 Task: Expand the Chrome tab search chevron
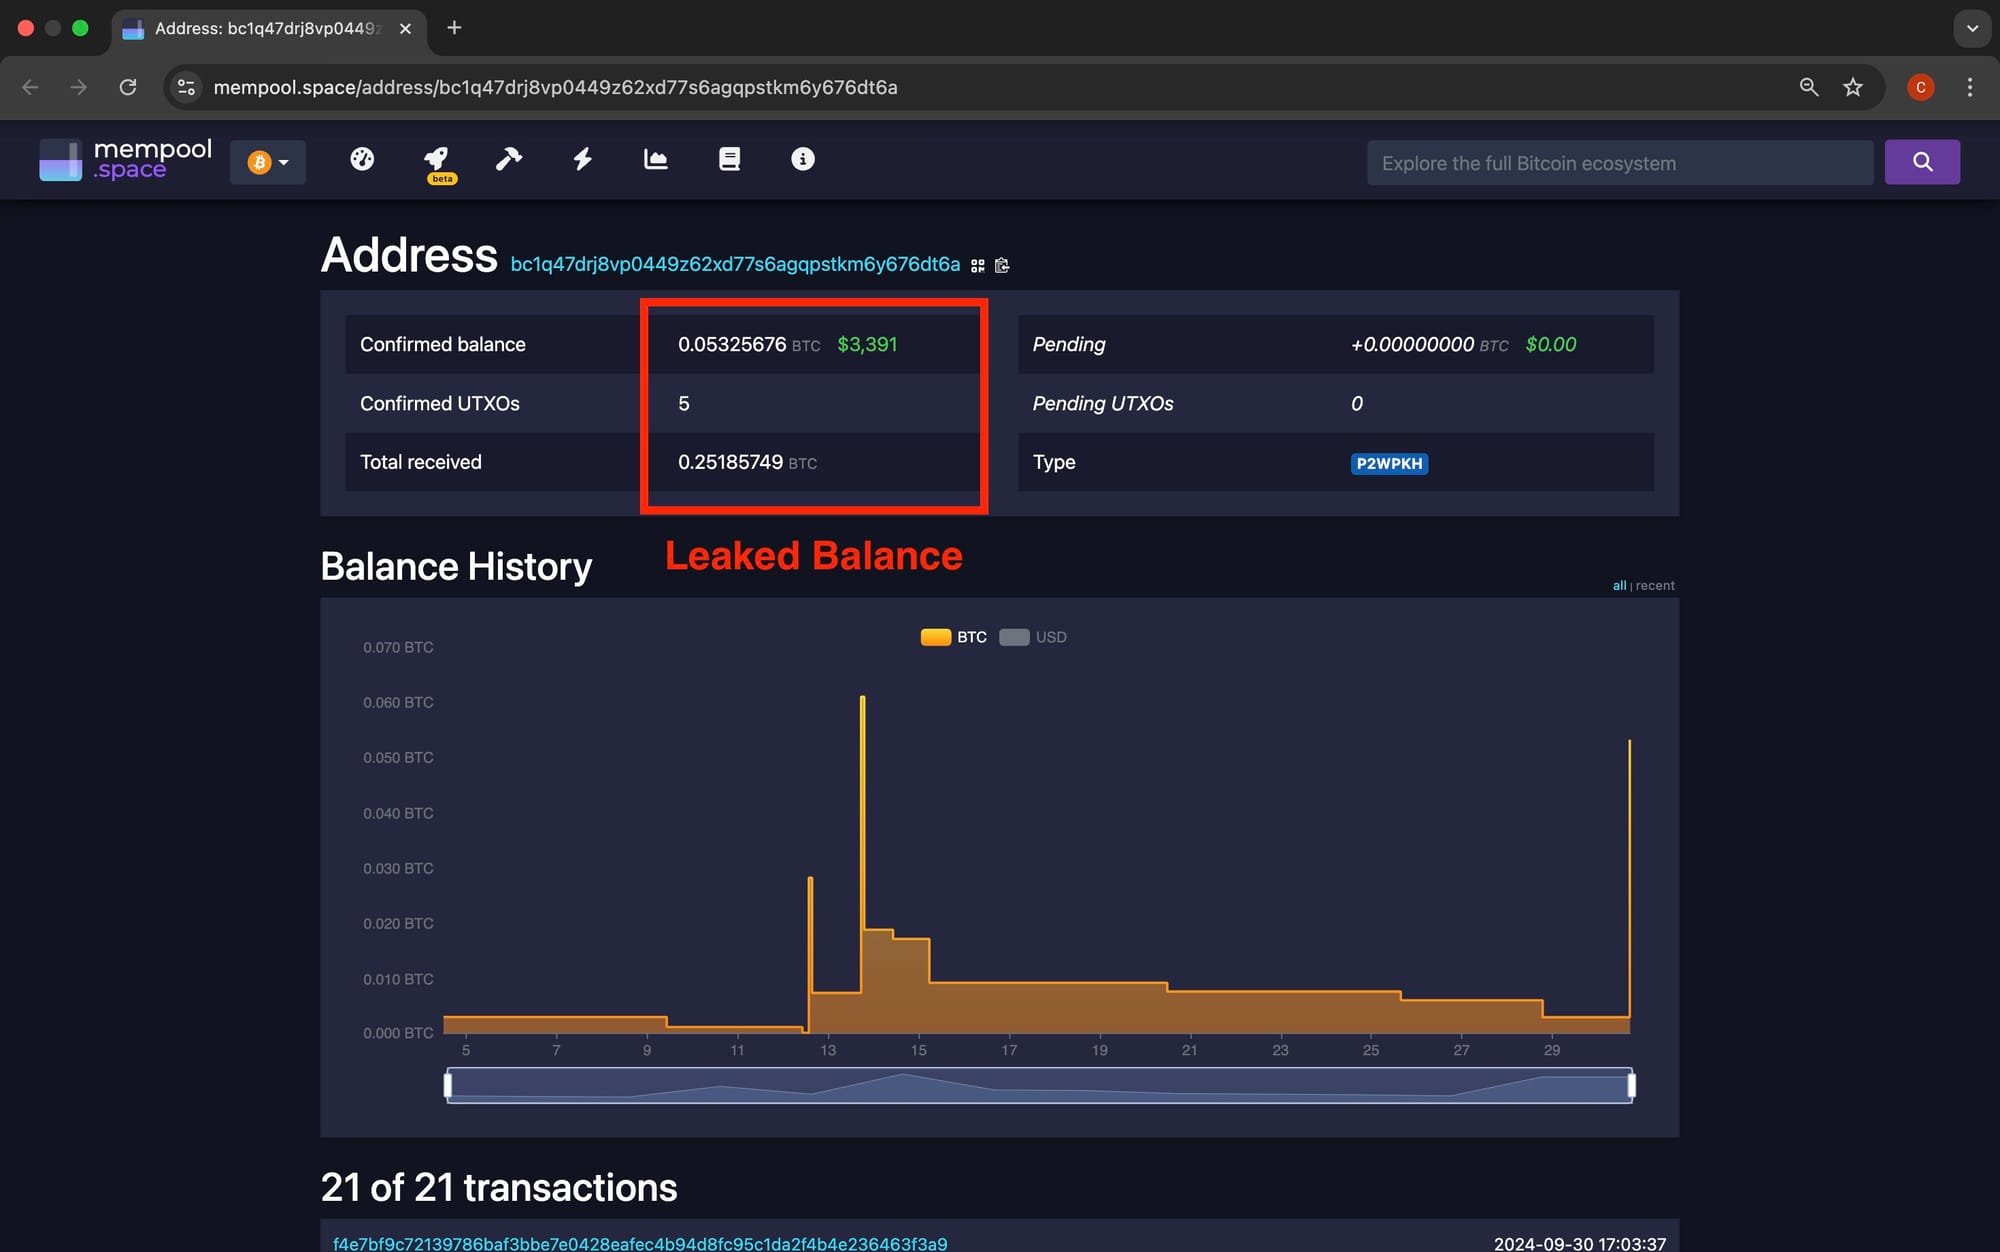[1972, 28]
